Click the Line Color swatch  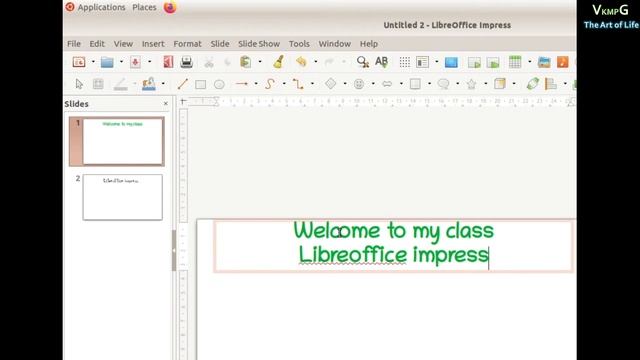(x=120, y=84)
